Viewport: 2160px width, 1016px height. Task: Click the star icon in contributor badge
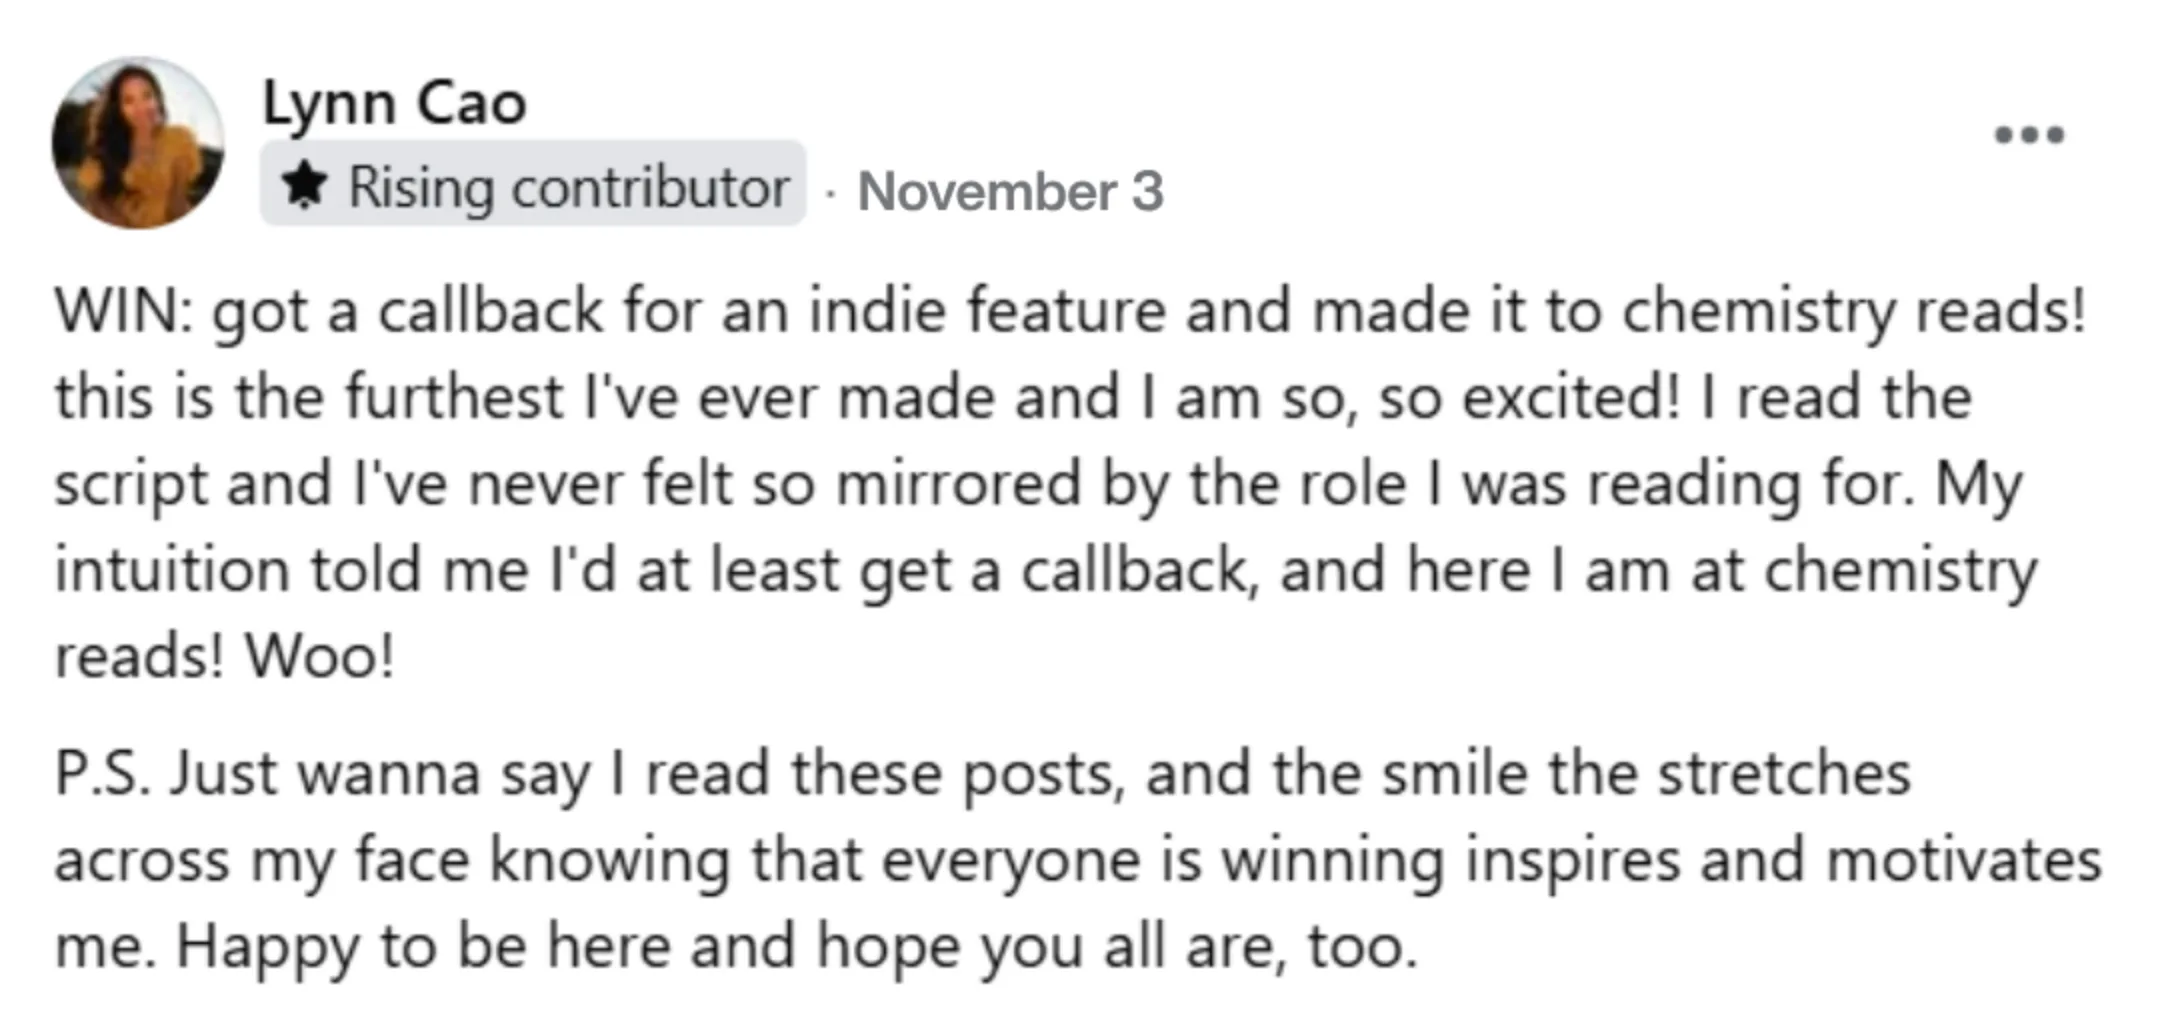pyautogui.click(x=304, y=186)
